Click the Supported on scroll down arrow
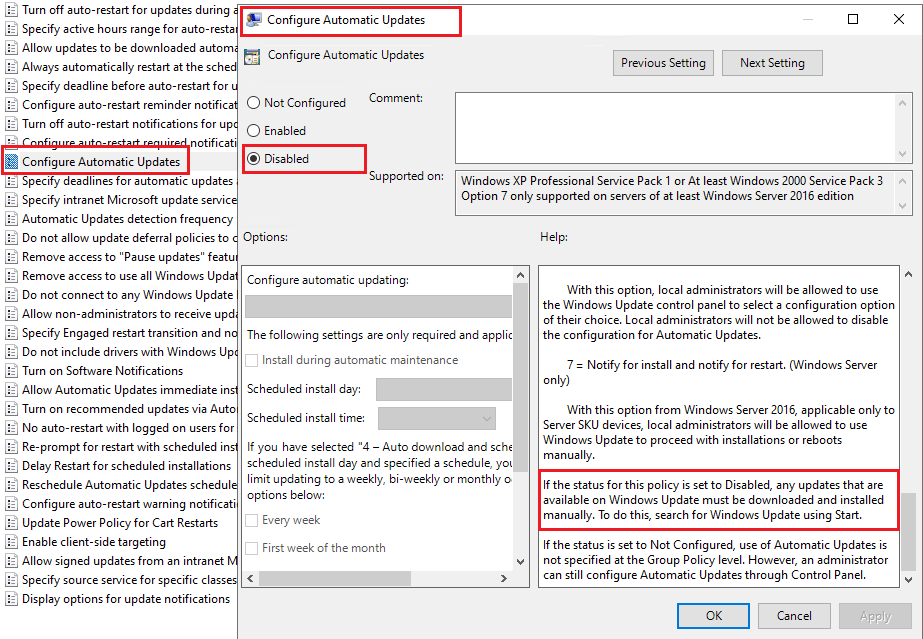This screenshot has width=923, height=639. coord(903,206)
